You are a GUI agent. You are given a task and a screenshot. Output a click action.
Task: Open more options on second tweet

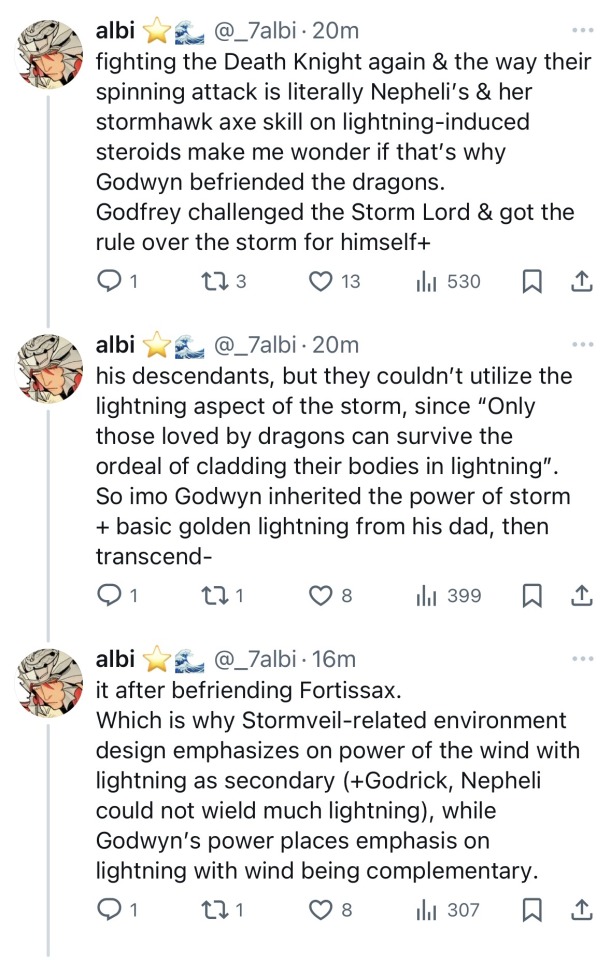click(581, 345)
